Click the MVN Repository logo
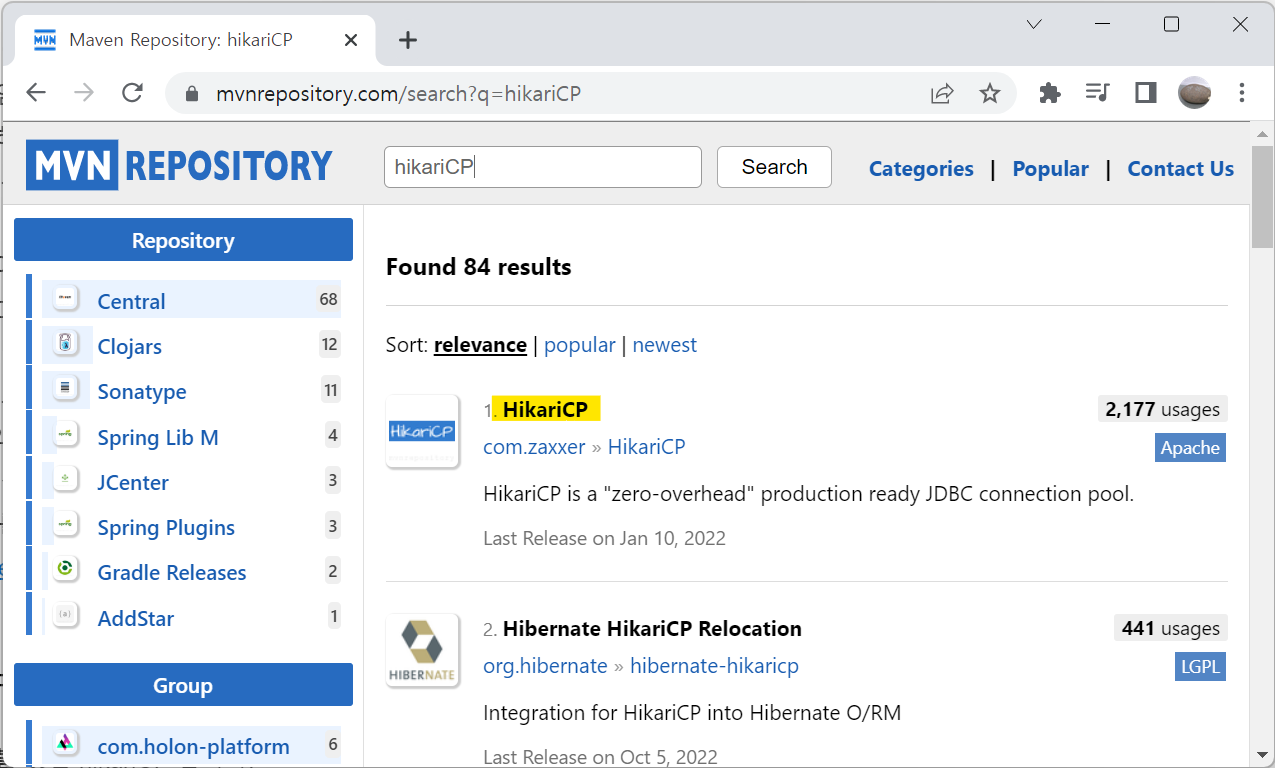 coord(179,165)
